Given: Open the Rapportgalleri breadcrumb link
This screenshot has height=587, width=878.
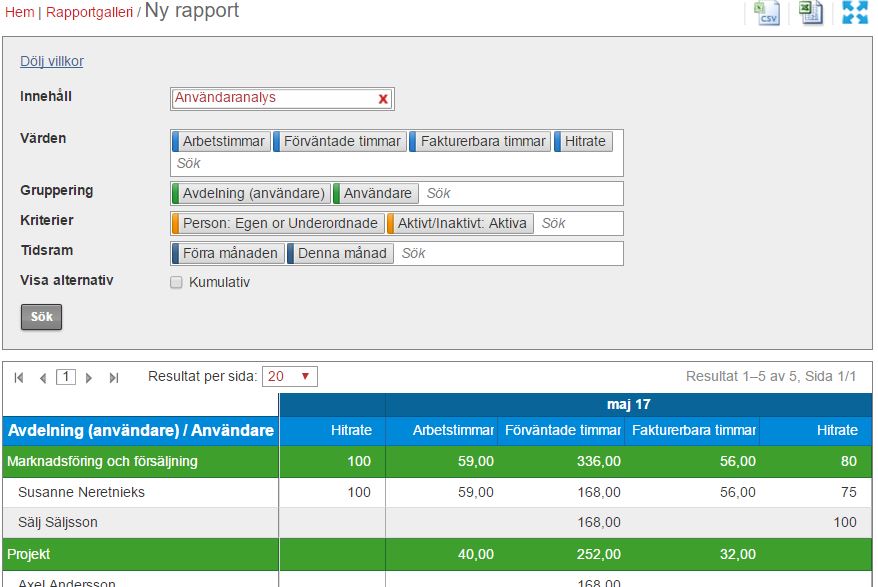Looking at the screenshot, I should coord(90,12).
